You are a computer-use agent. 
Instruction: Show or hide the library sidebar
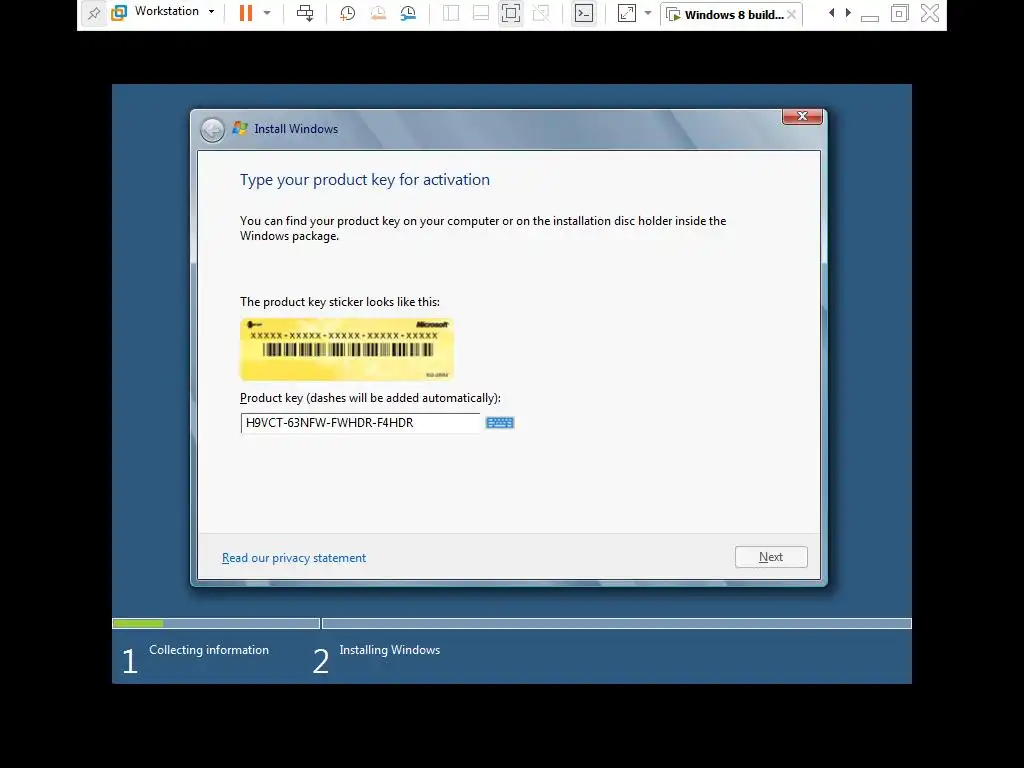click(451, 13)
